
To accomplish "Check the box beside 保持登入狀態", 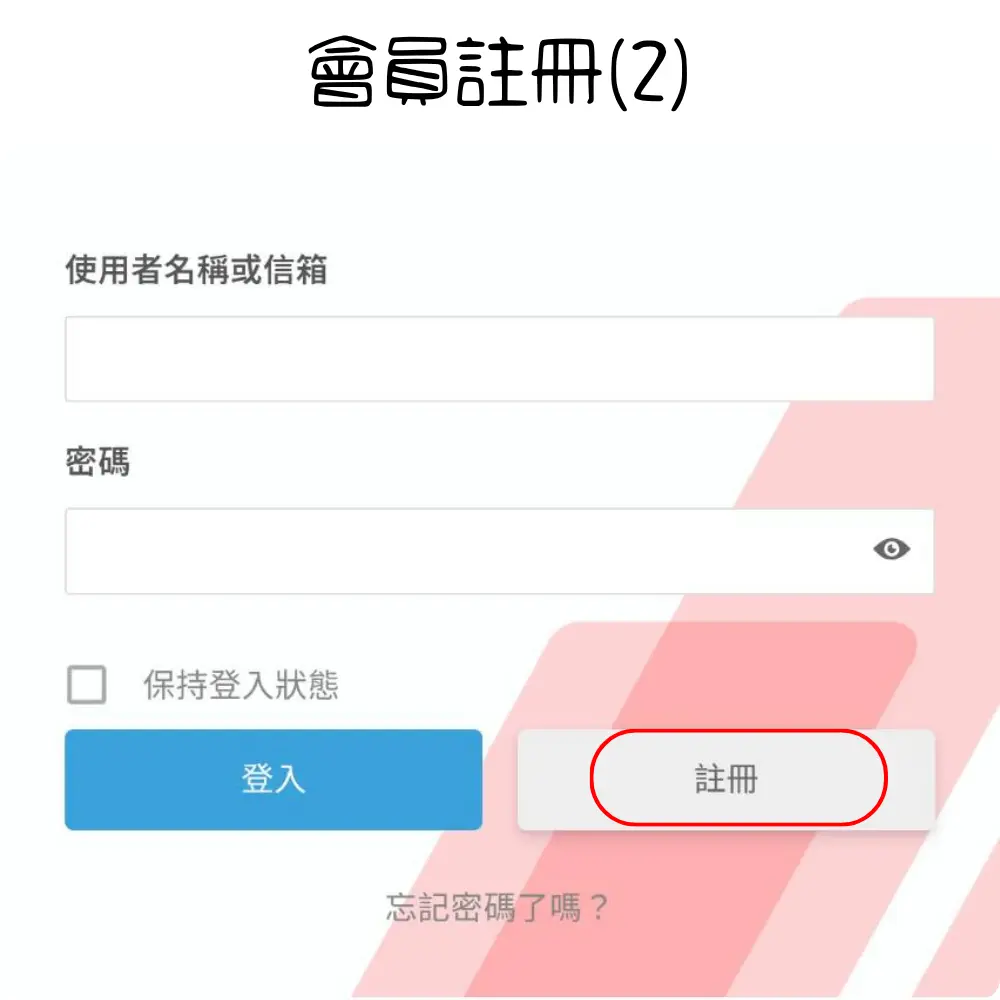I will pyautogui.click(x=86, y=686).
